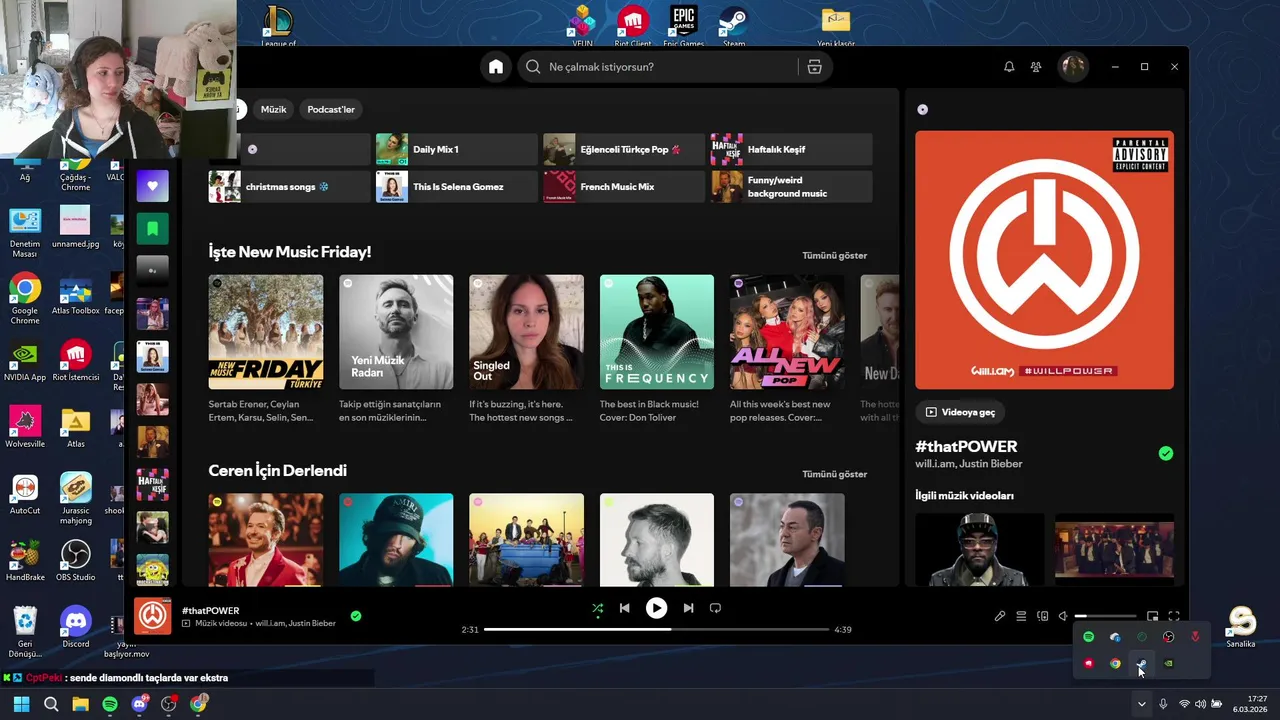Skip to the previous track
This screenshot has width=1280, height=720.
[624, 608]
